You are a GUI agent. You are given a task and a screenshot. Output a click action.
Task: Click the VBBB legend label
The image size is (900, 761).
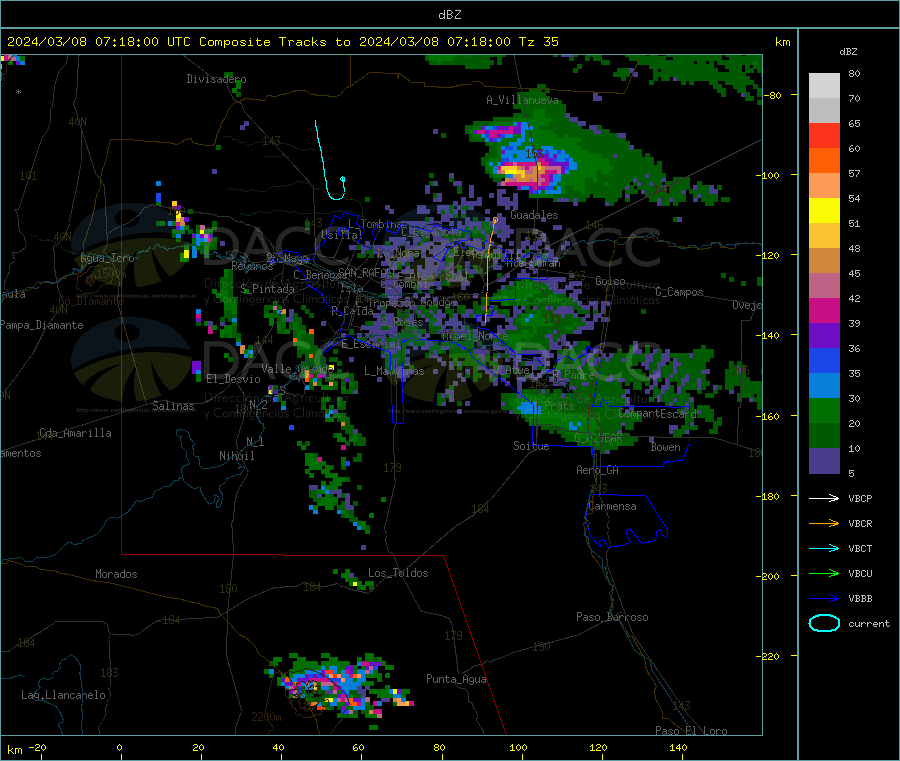[860, 599]
